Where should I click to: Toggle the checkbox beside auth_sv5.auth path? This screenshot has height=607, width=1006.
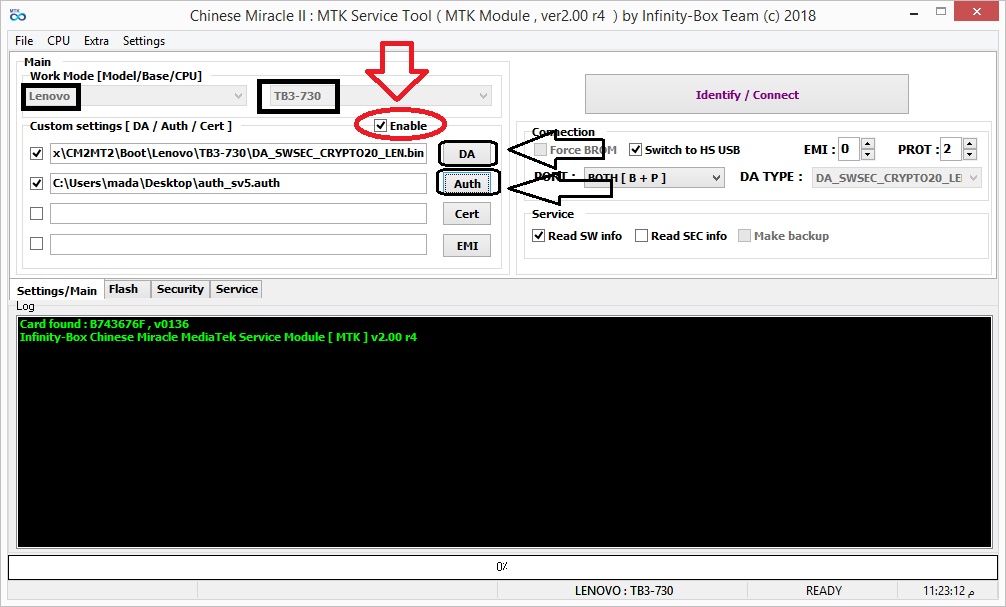click(37, 184)
